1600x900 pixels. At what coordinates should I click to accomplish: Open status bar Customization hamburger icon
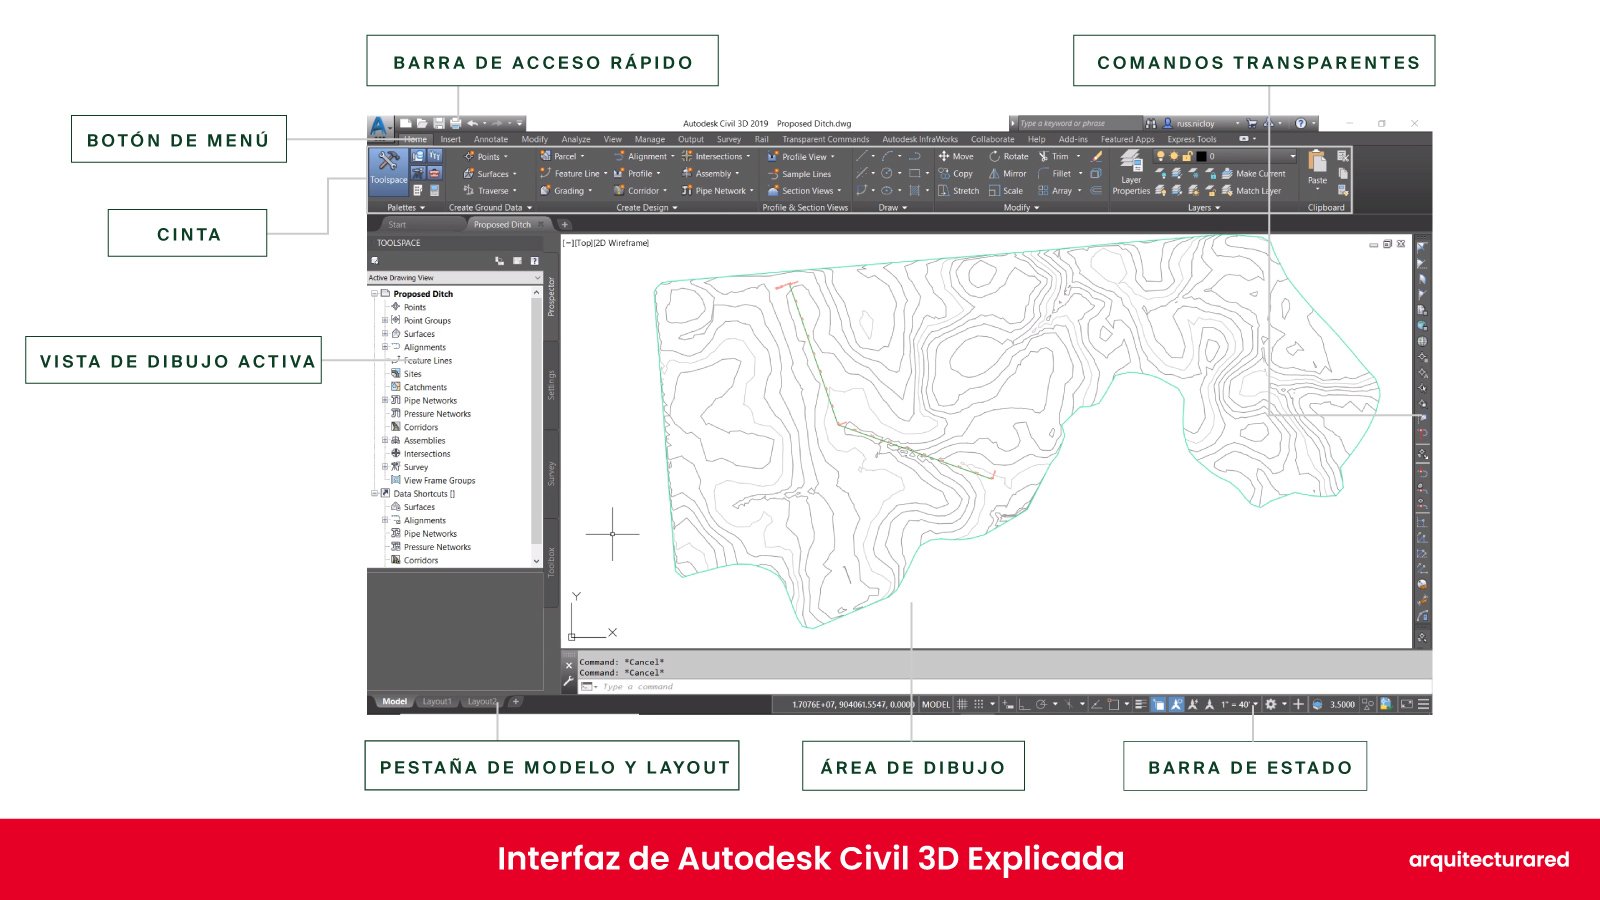(x=1423, y=704)
